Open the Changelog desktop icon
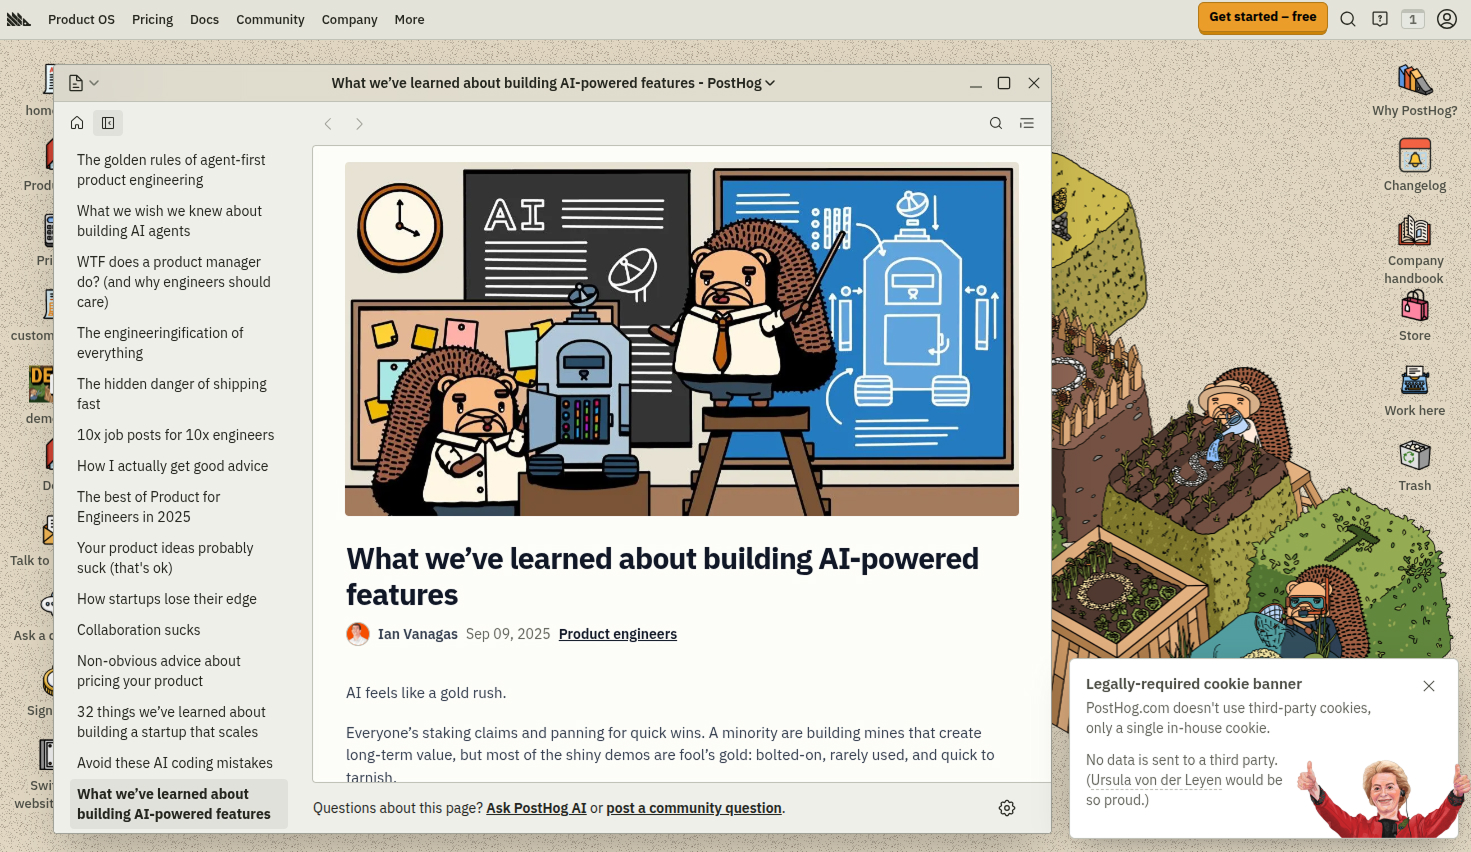The height and width of the screenshot is (852, 1471). click(x=1414, y=165)
